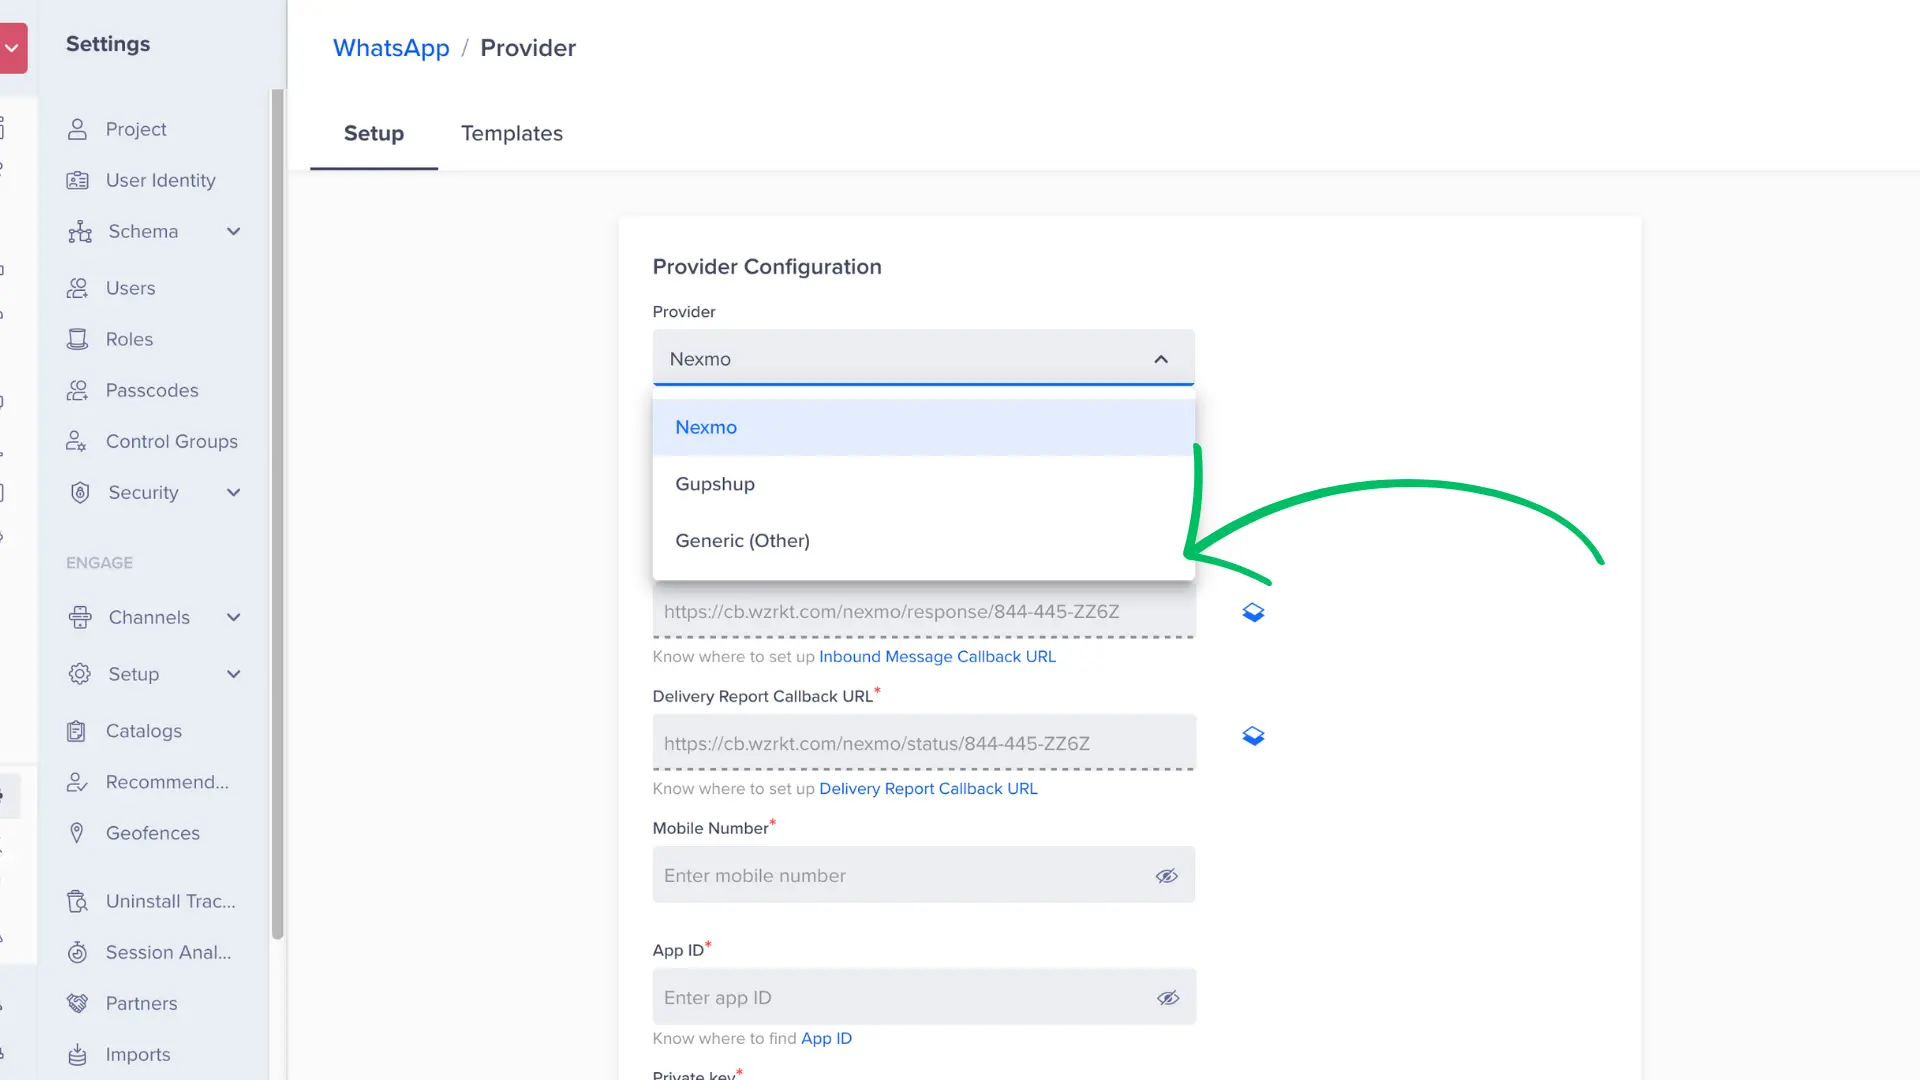Toggle Mobile Number field visibility

point(1167,876)
